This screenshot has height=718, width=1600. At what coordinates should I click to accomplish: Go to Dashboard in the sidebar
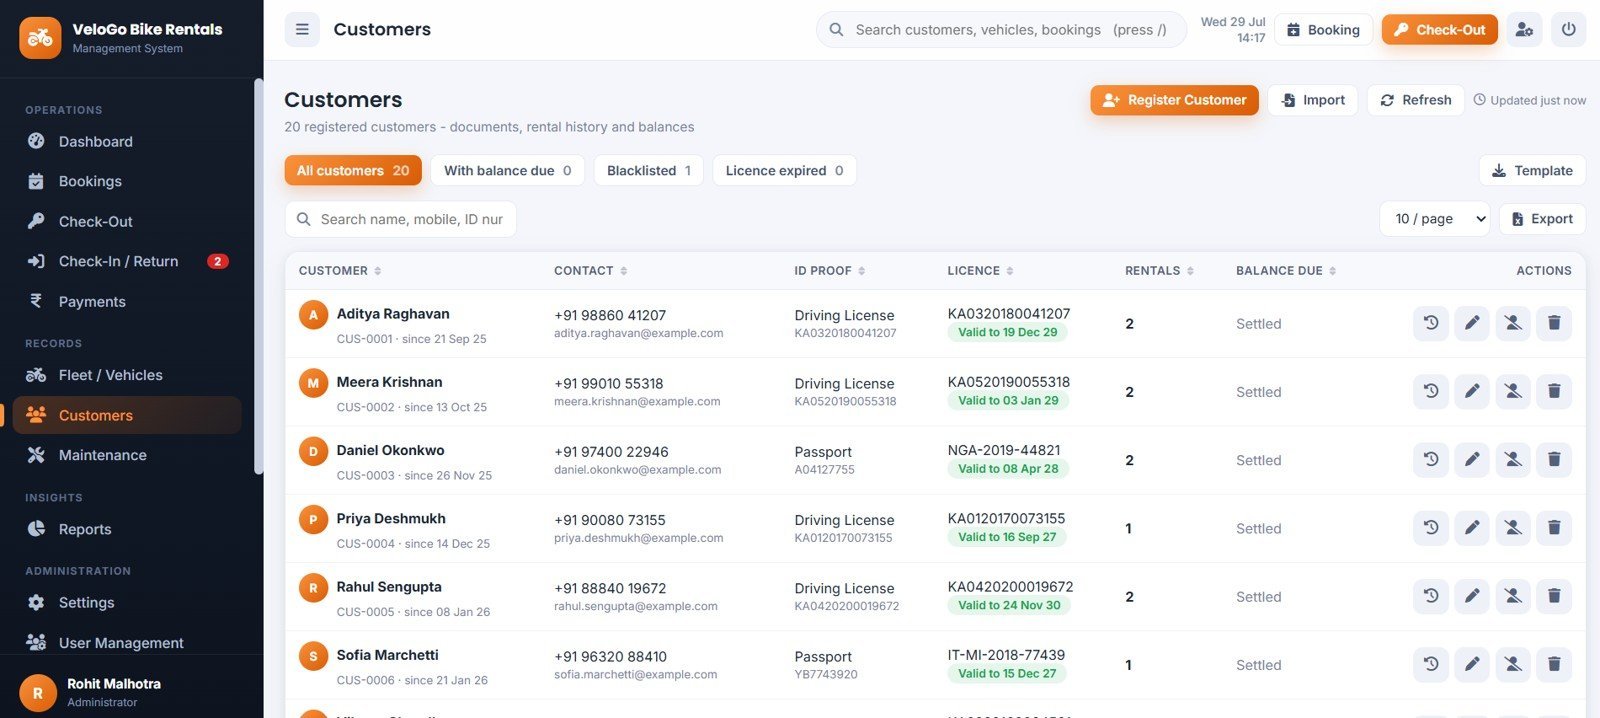[x=127, y=141]
